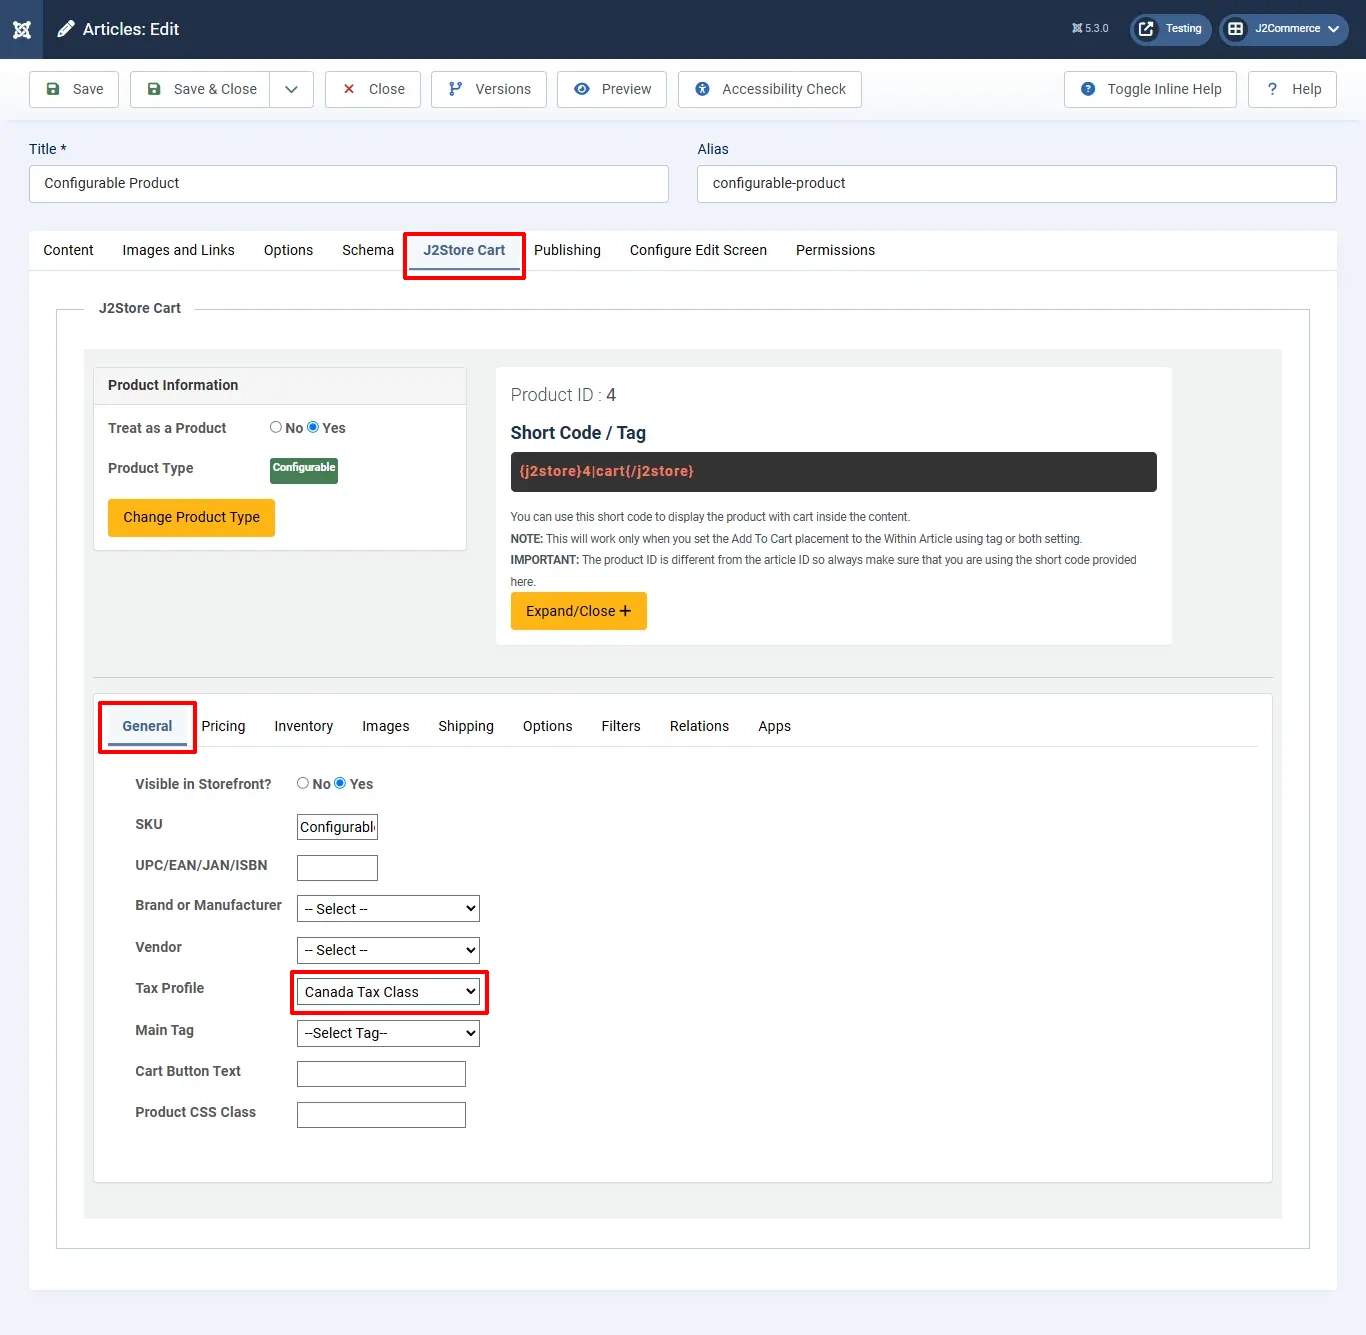Set Visible in Storefront to Yes
The image size is (1366, 1335).
click(340, 783)
